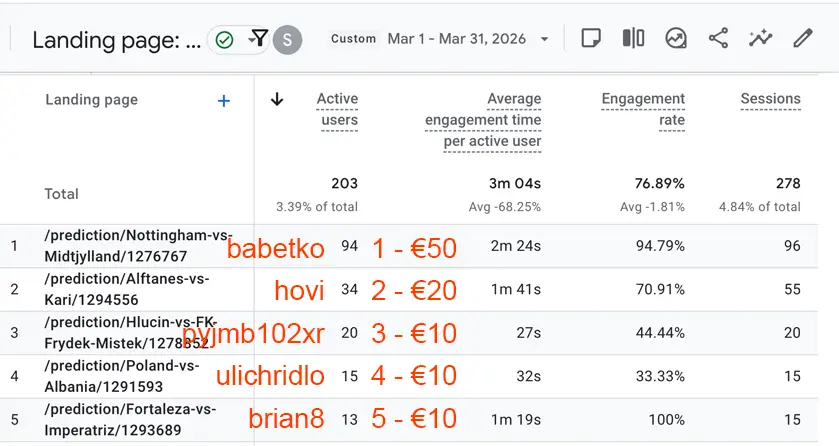Add dimension with the blue plus icon
This screenshot has width=839, height=446.
click(224, 100)
